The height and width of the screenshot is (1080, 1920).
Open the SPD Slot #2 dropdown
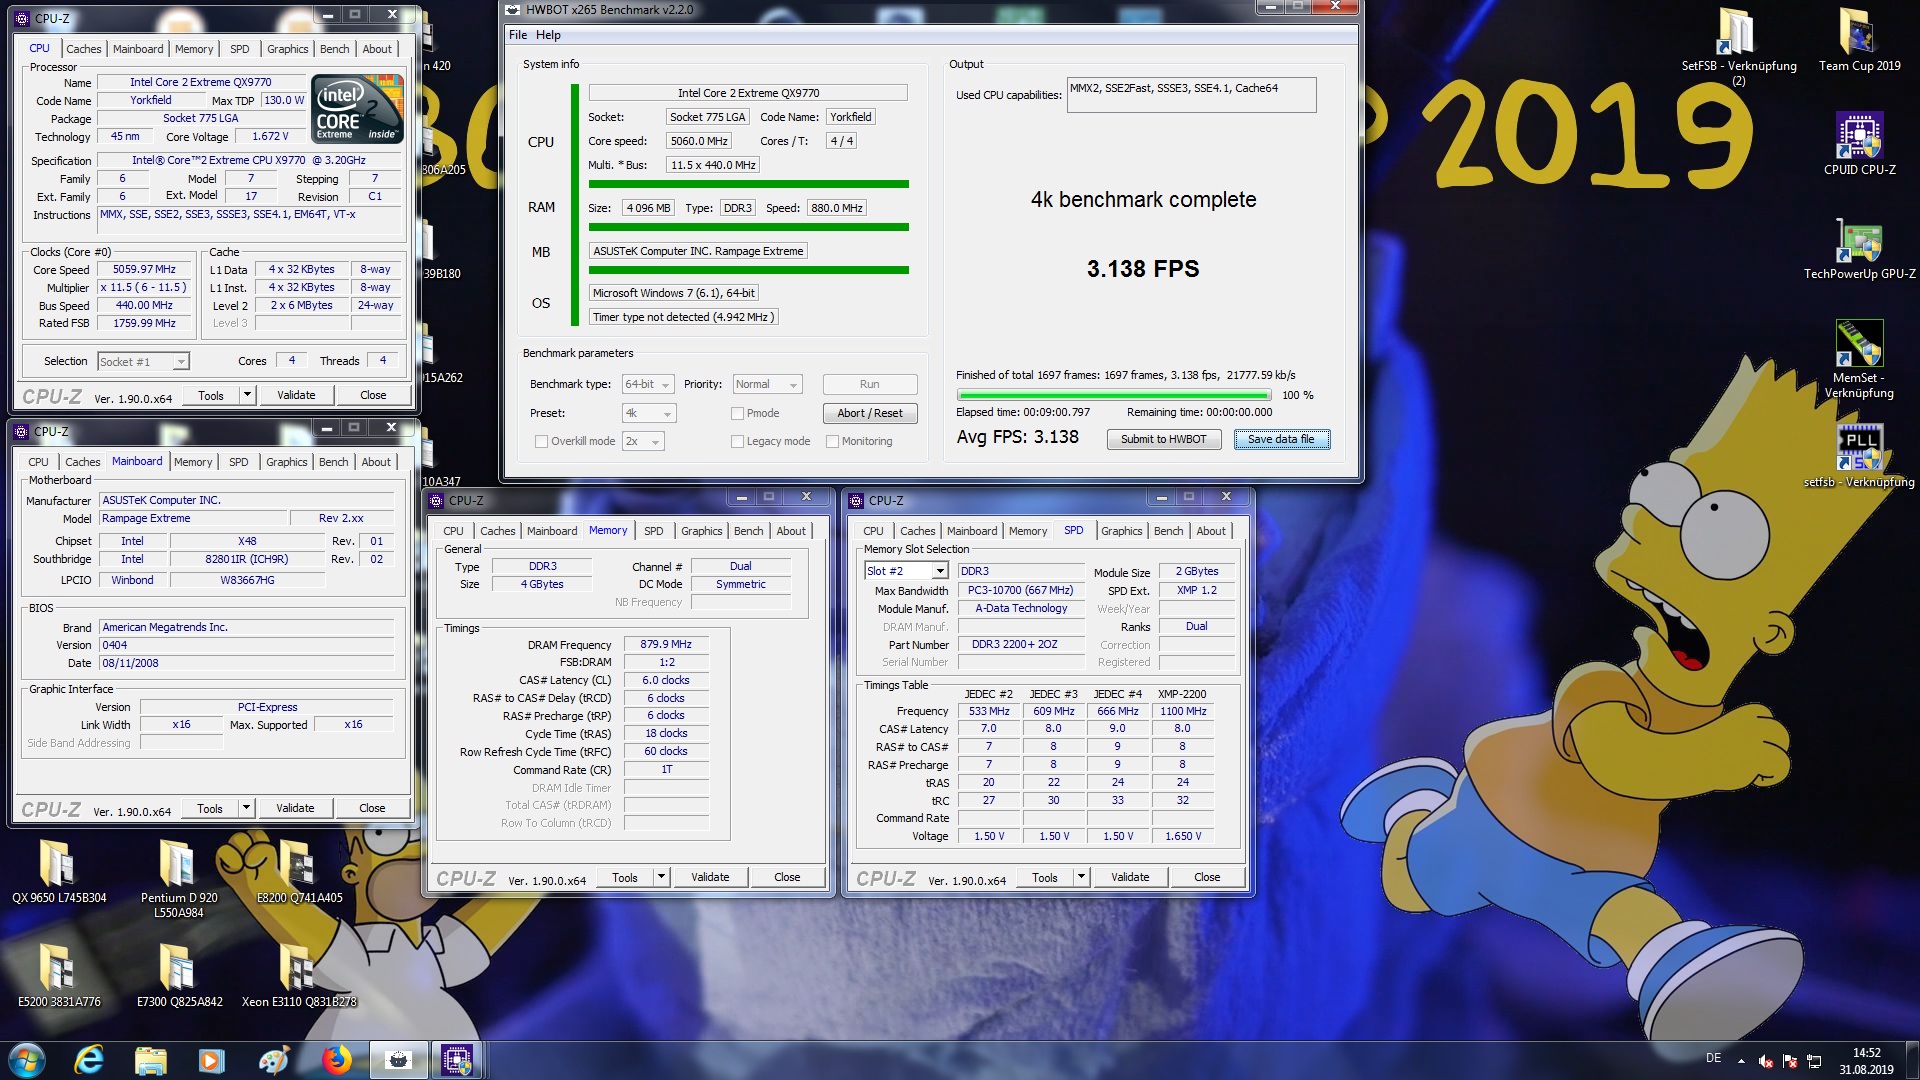coord(906,571)
